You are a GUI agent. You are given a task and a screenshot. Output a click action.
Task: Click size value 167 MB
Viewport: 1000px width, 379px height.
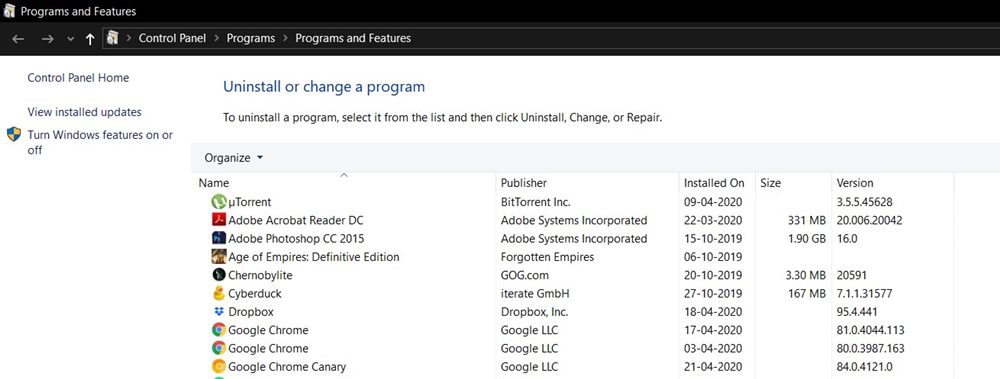click(807, 294)
